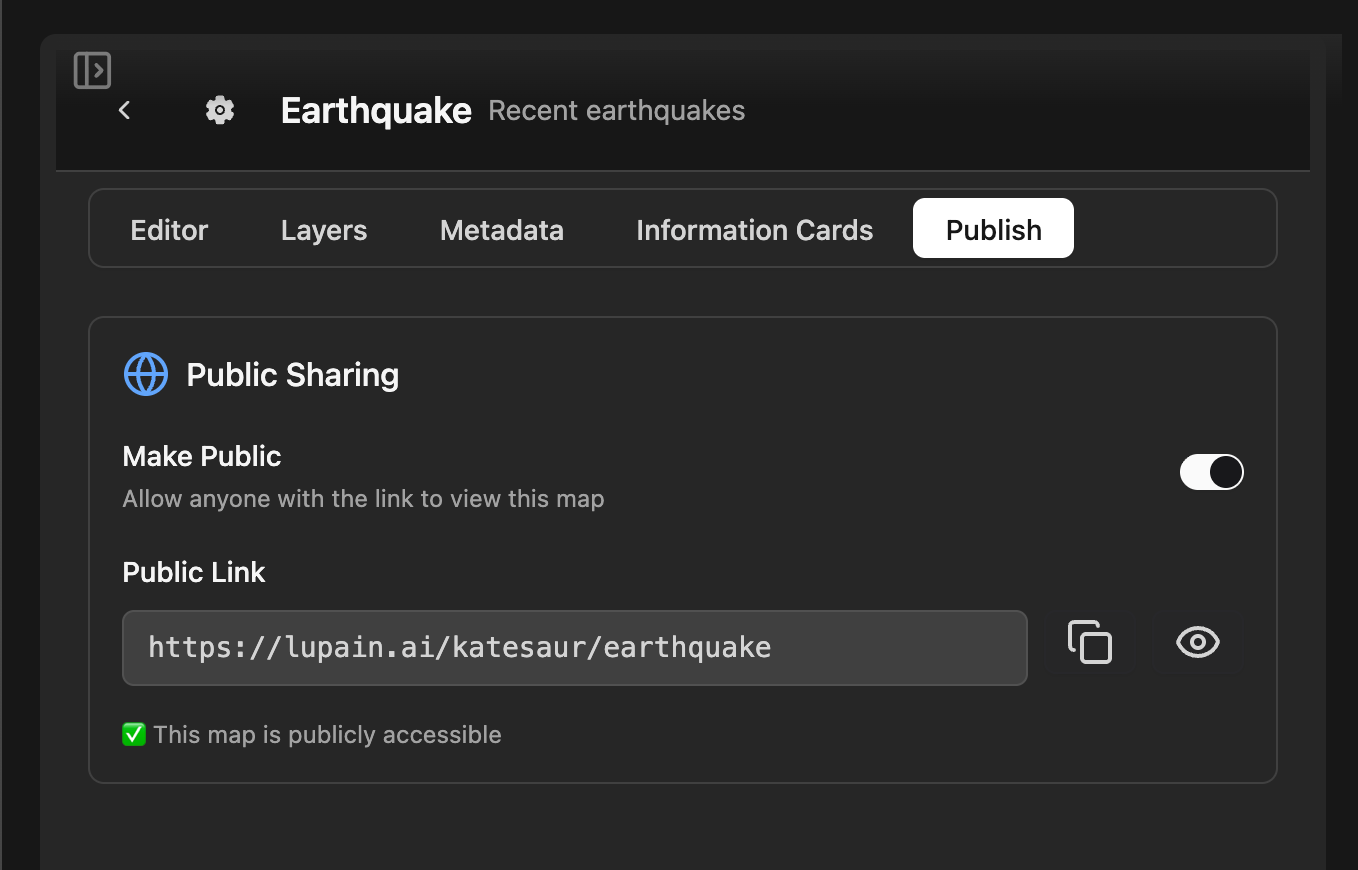Click the Public Link label

[194, 572]
